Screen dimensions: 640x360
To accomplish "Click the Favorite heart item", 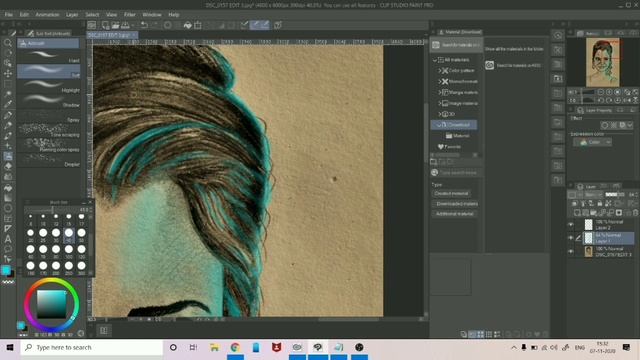I will 449,147.
